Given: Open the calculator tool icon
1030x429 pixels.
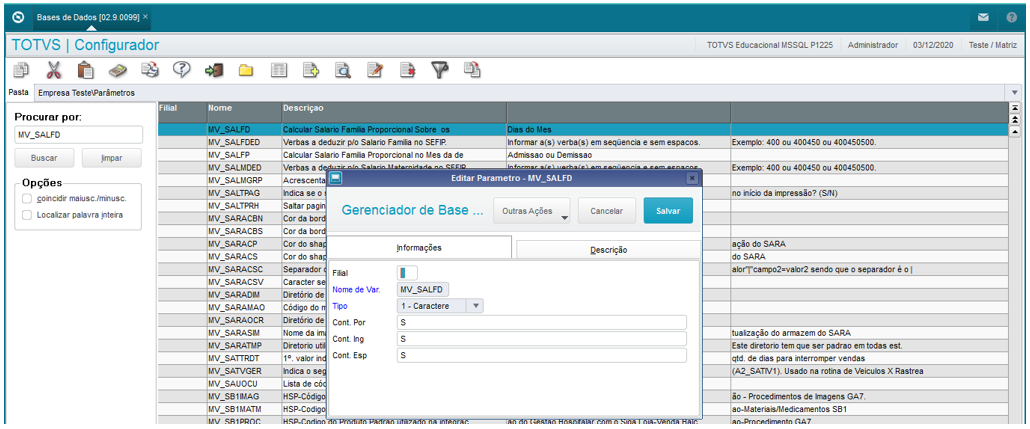Looking at the screenshot, I should [118, 70].
